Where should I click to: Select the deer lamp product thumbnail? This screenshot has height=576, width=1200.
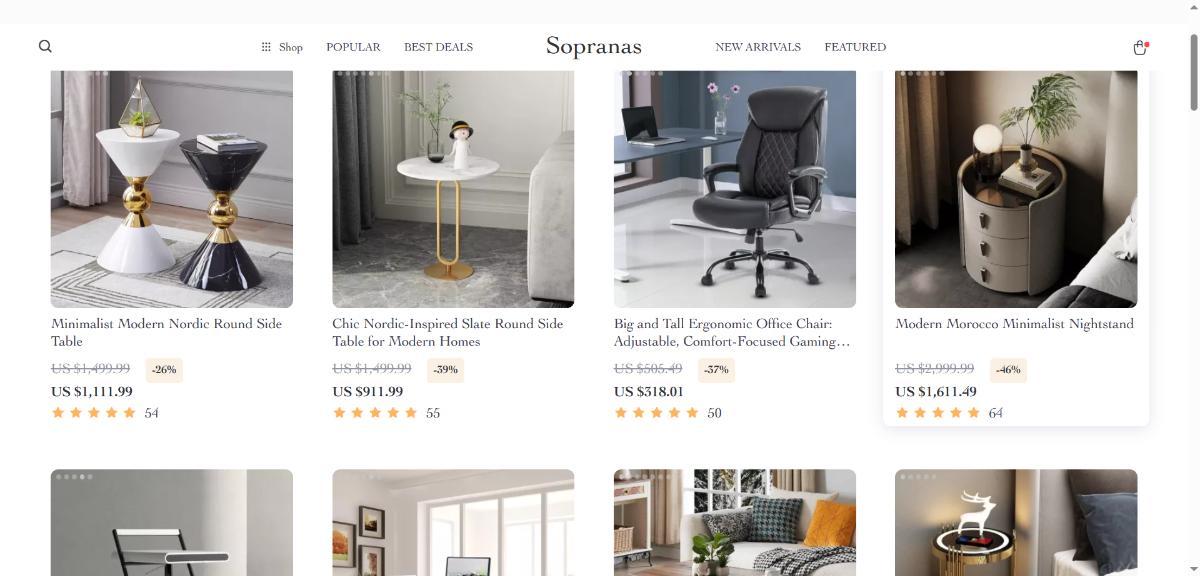tap(1016, 522)
